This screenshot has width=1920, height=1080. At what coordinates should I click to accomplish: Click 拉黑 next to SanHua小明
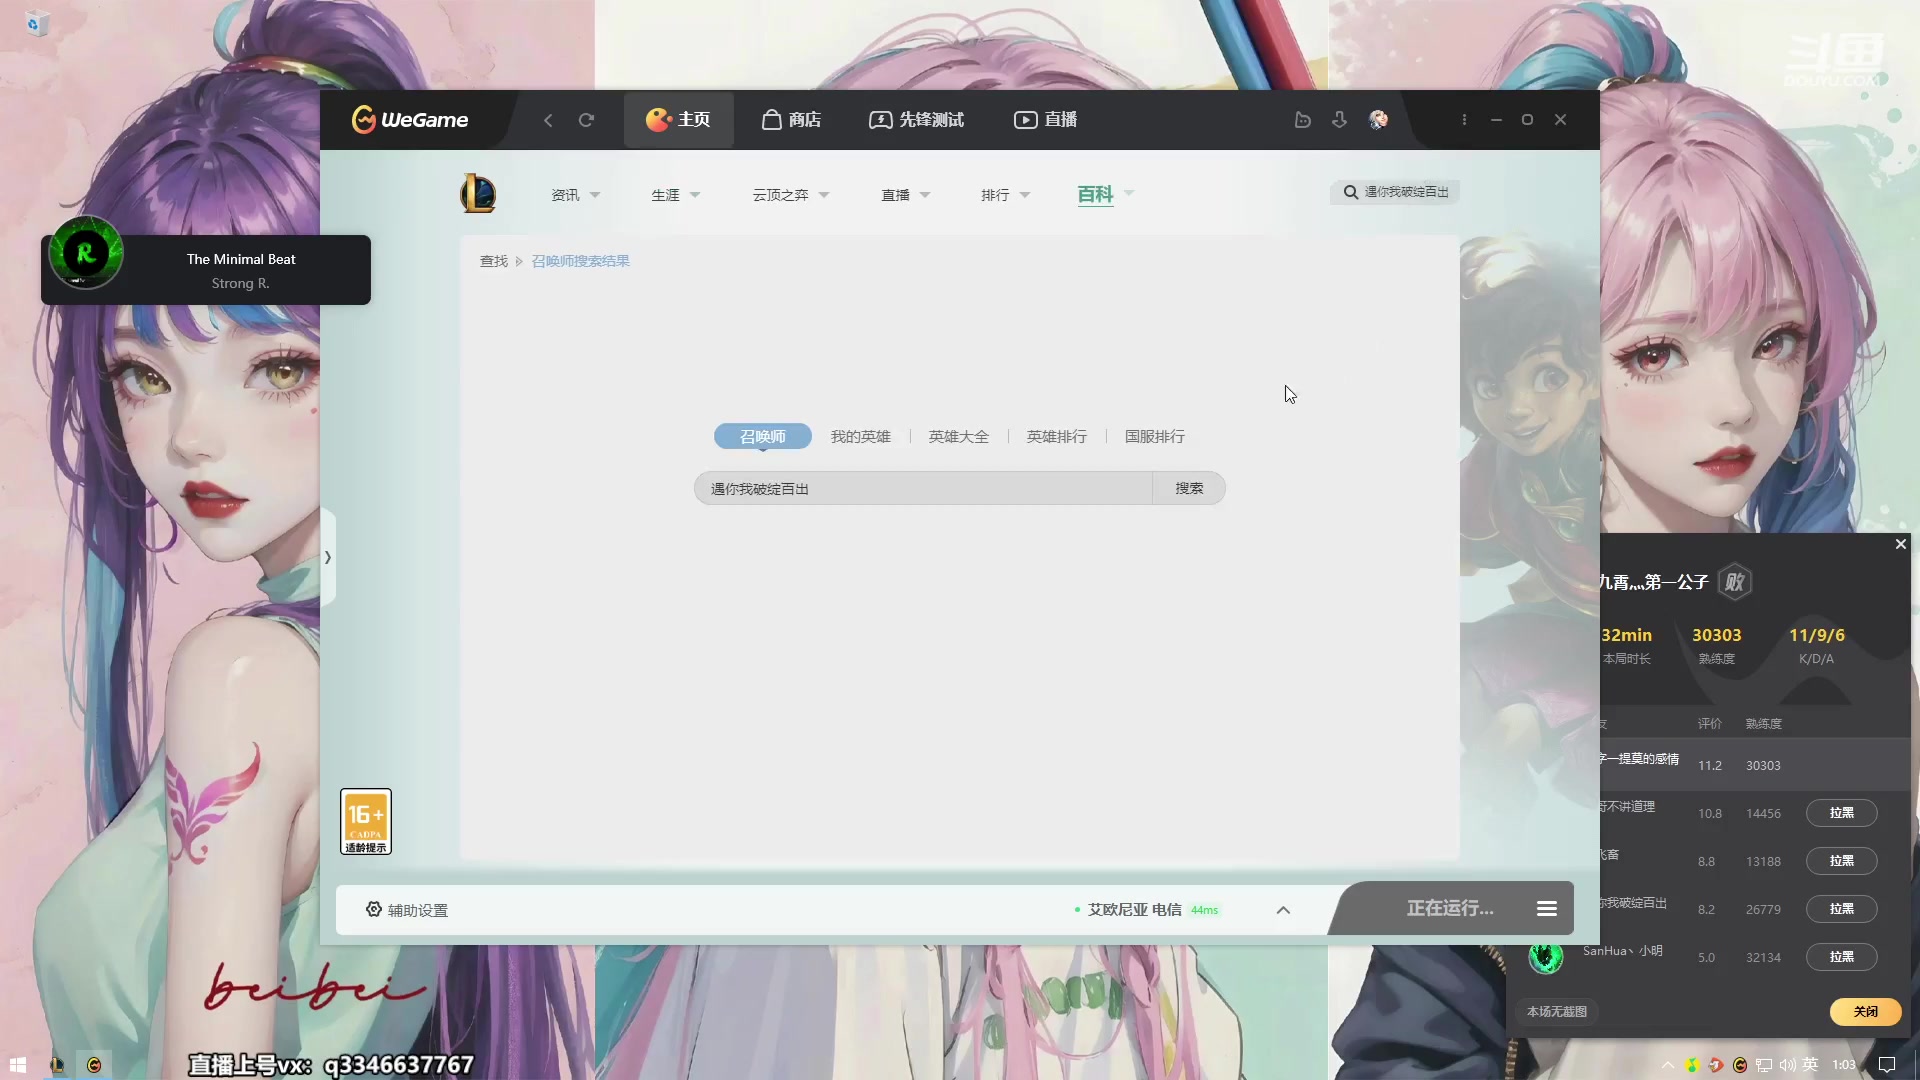coord(1841,957)
